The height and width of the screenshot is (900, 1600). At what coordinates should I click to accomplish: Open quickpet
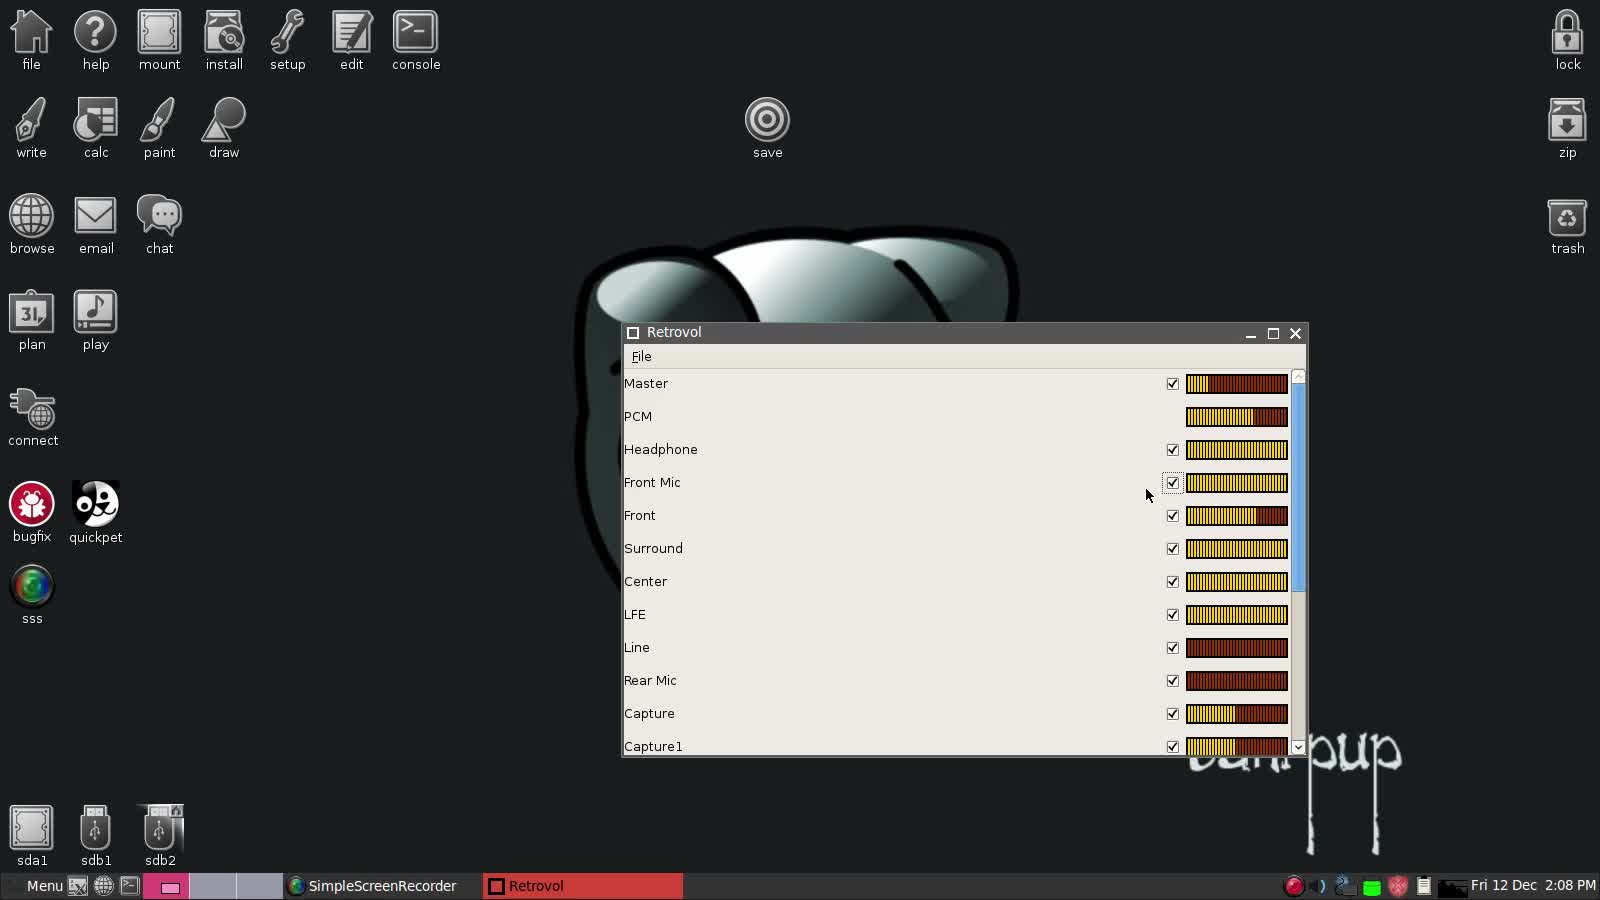(x=95, y=505)
